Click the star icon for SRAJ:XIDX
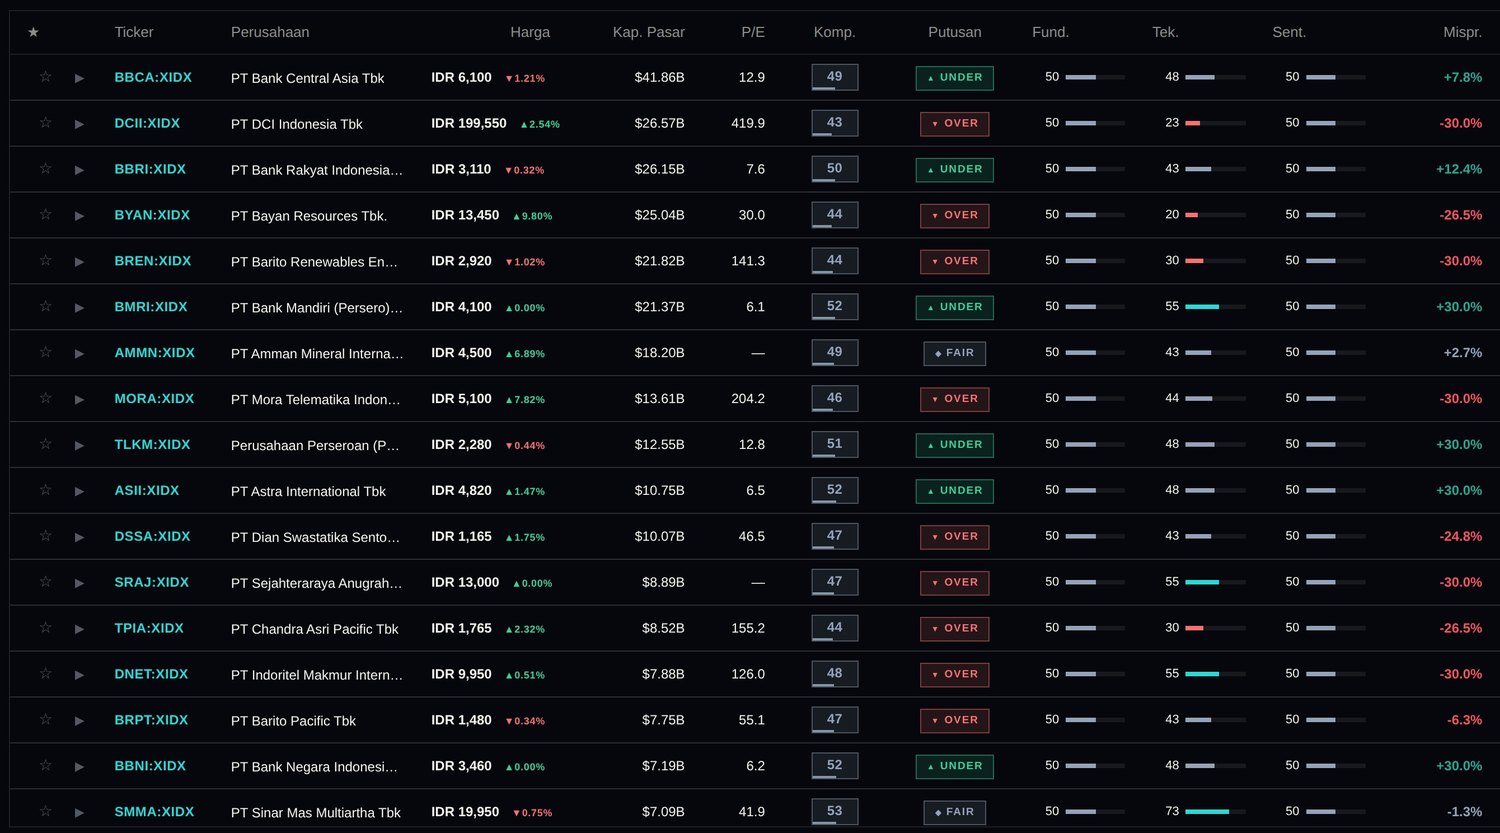This screenshot has height=833, width=1500. (x=45, y=582)
